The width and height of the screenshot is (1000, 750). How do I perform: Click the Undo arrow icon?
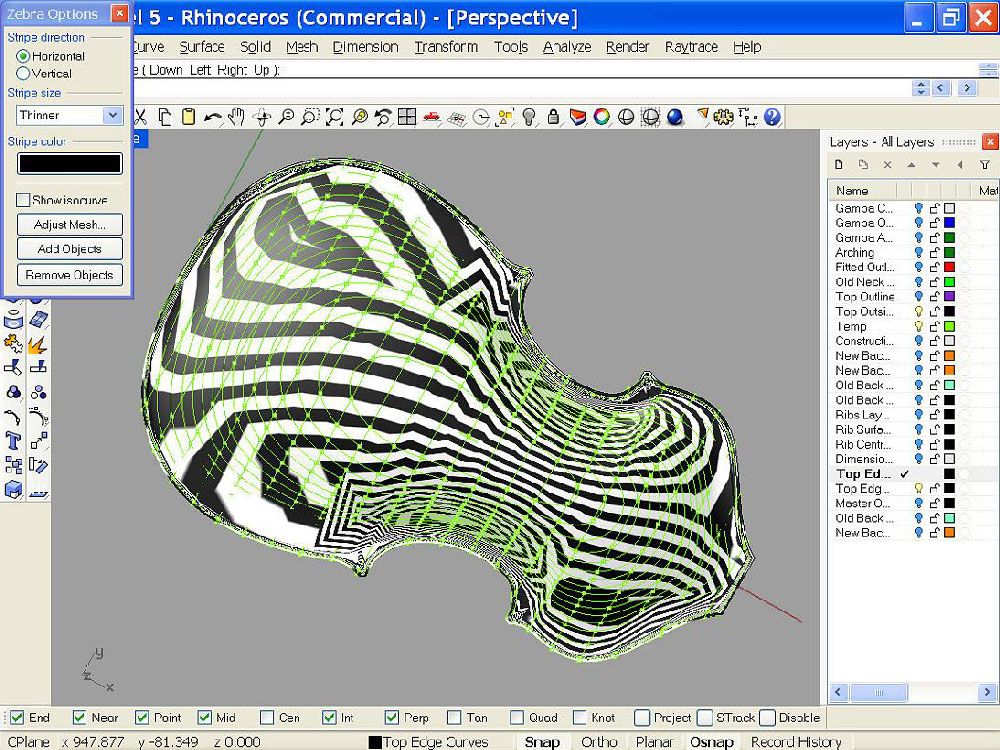coord(212,117)
